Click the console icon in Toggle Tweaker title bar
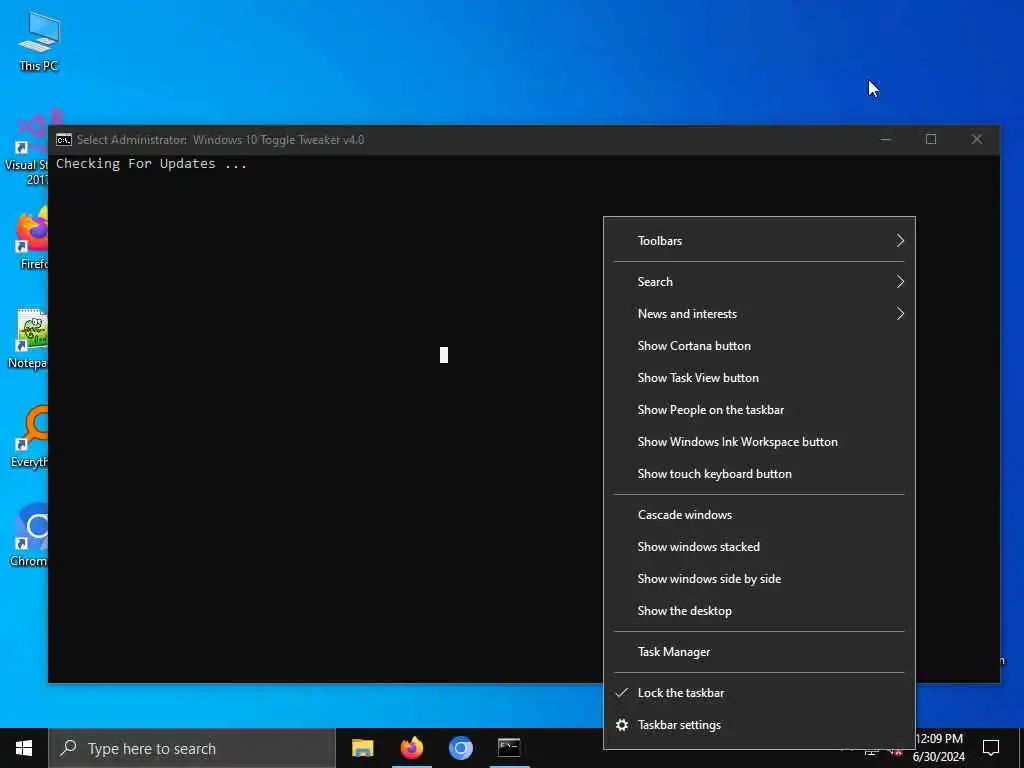The width and height of the screenshot is (1024, 768). [x=63, y=140]
